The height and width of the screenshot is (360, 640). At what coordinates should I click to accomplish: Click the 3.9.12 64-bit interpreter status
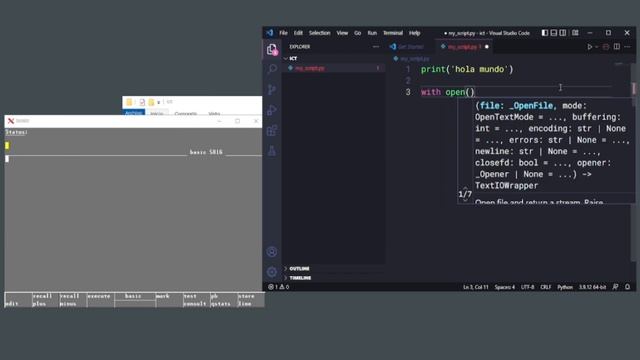point(592,287)
